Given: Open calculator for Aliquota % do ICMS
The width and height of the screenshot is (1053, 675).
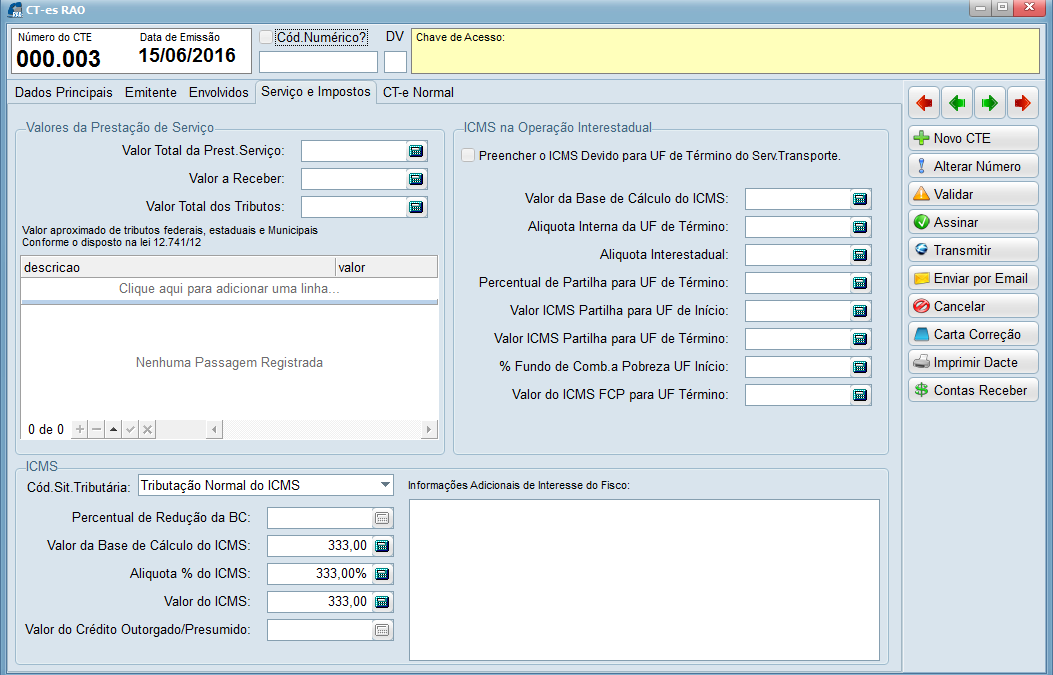Looking at the screenshot, I should pos(382,574).
